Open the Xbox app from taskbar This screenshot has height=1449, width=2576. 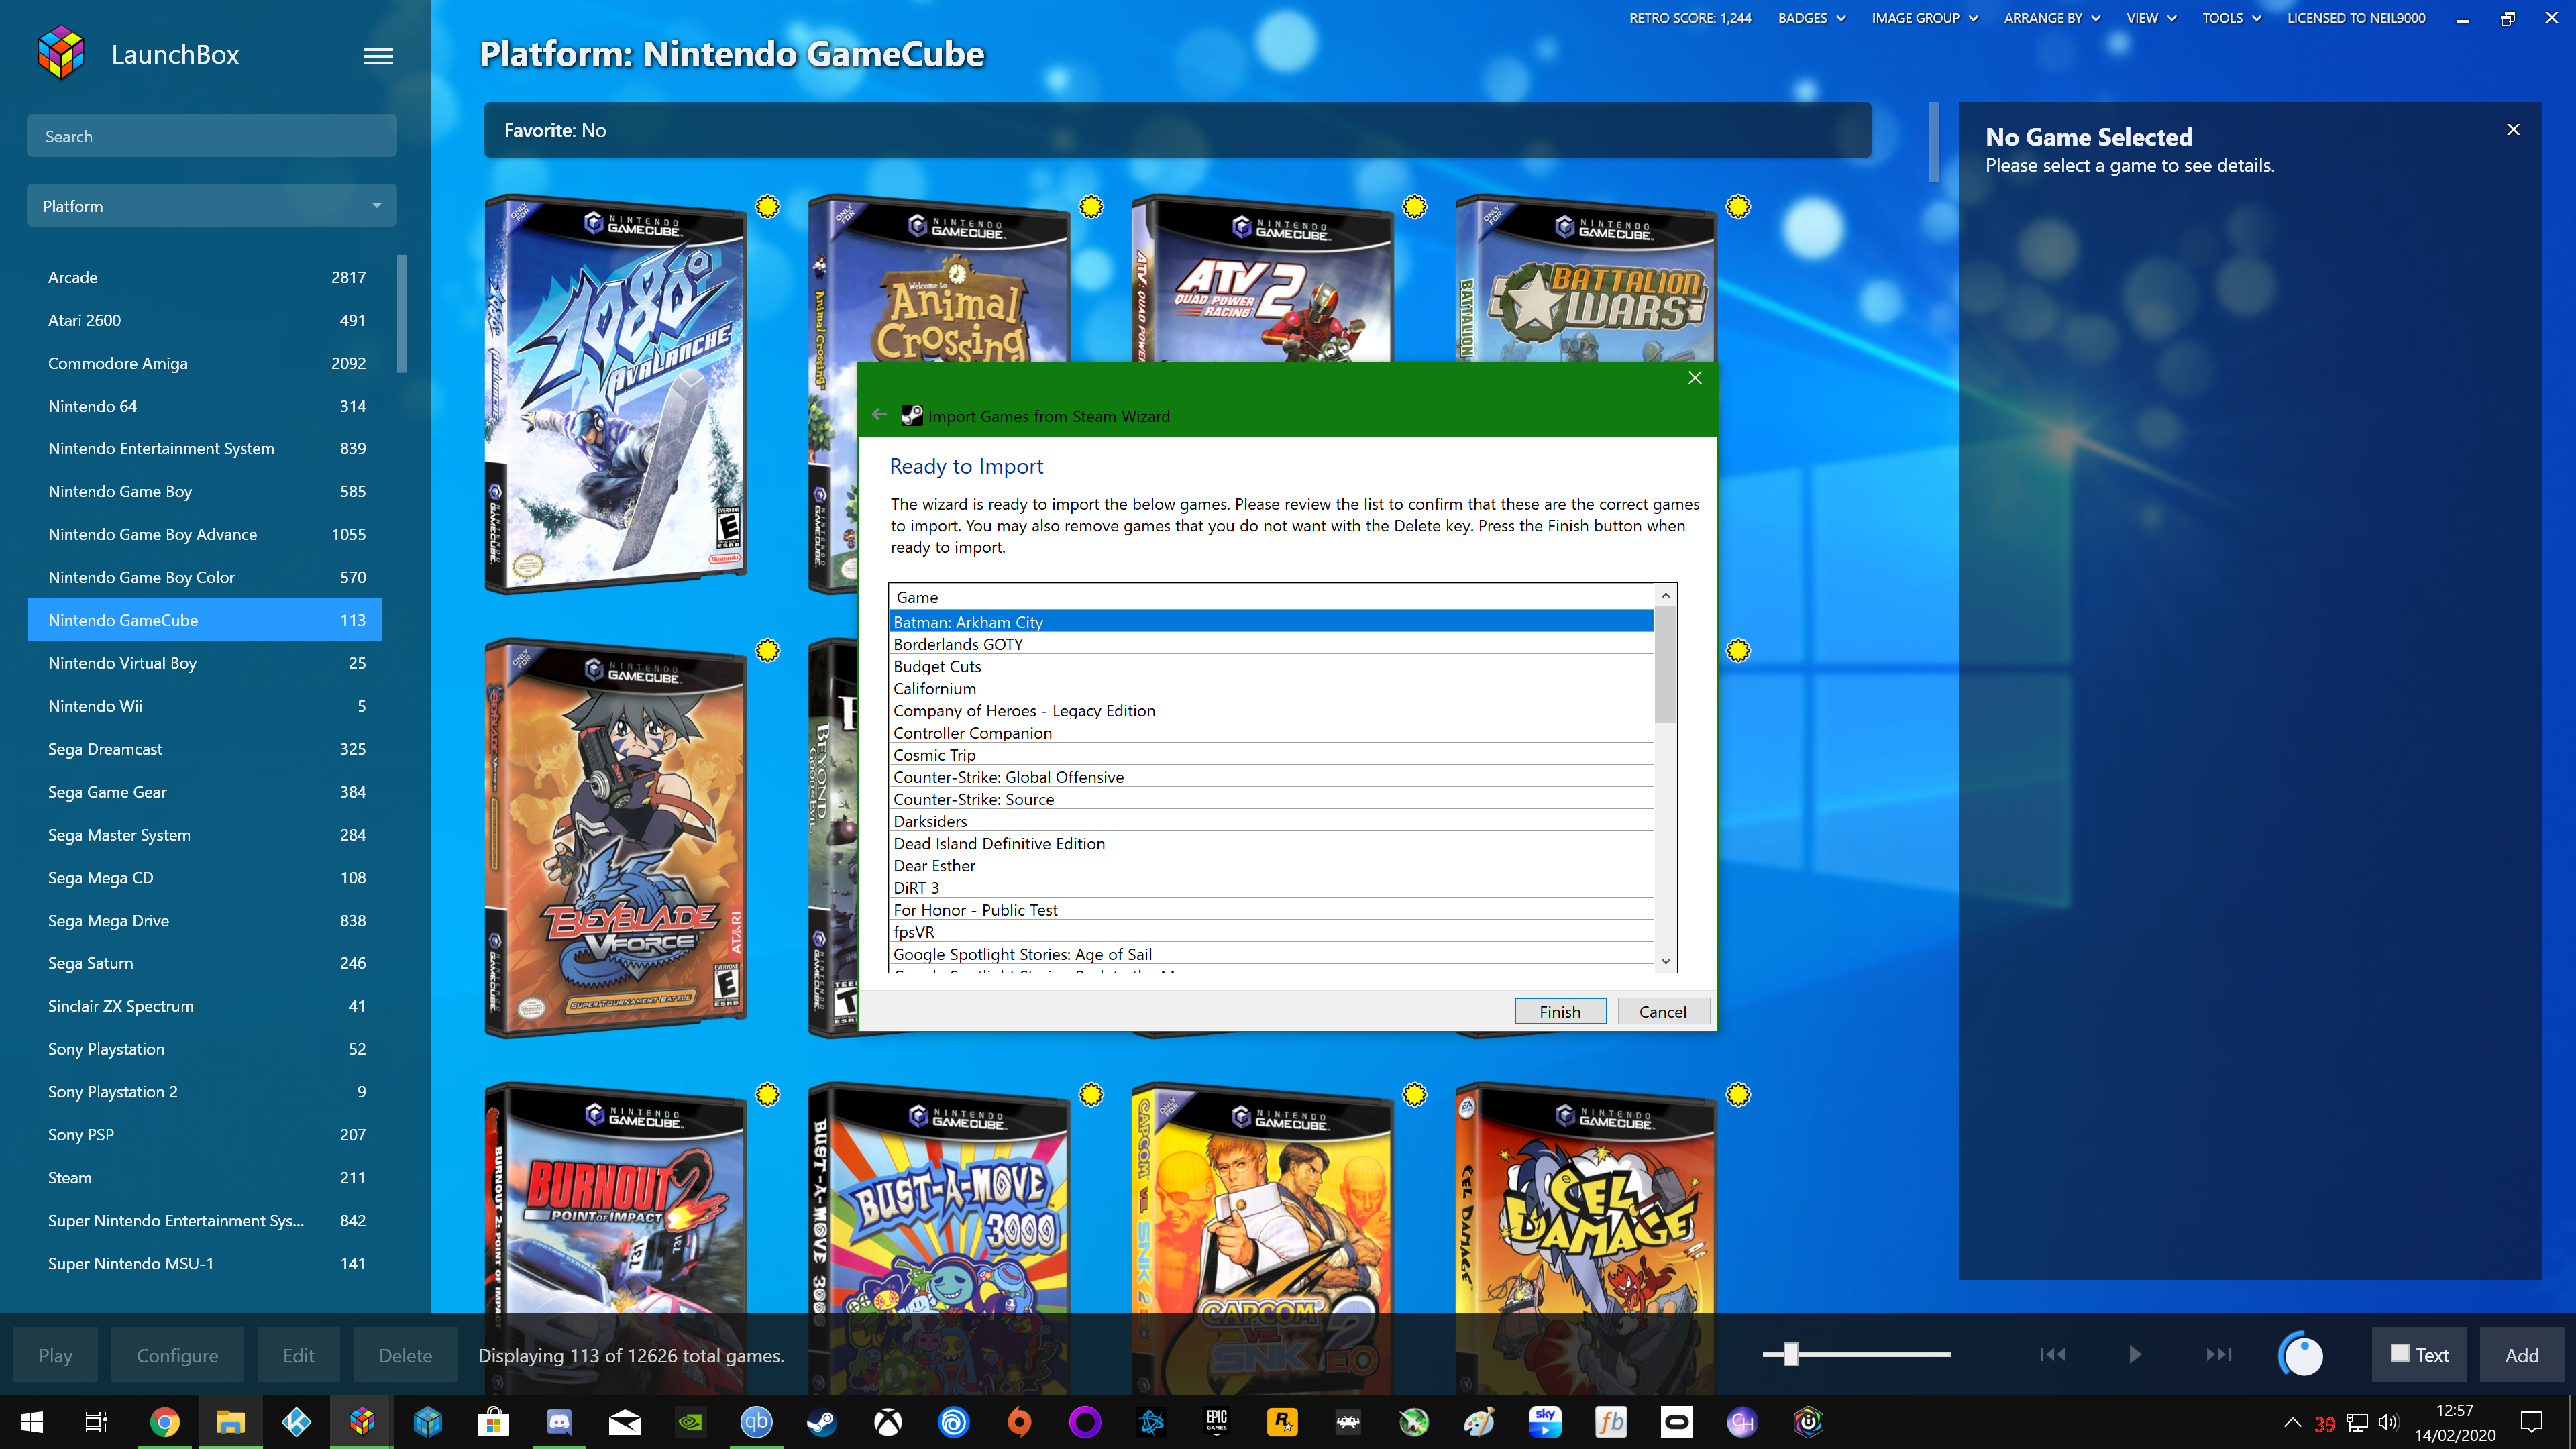[888, 1422]
